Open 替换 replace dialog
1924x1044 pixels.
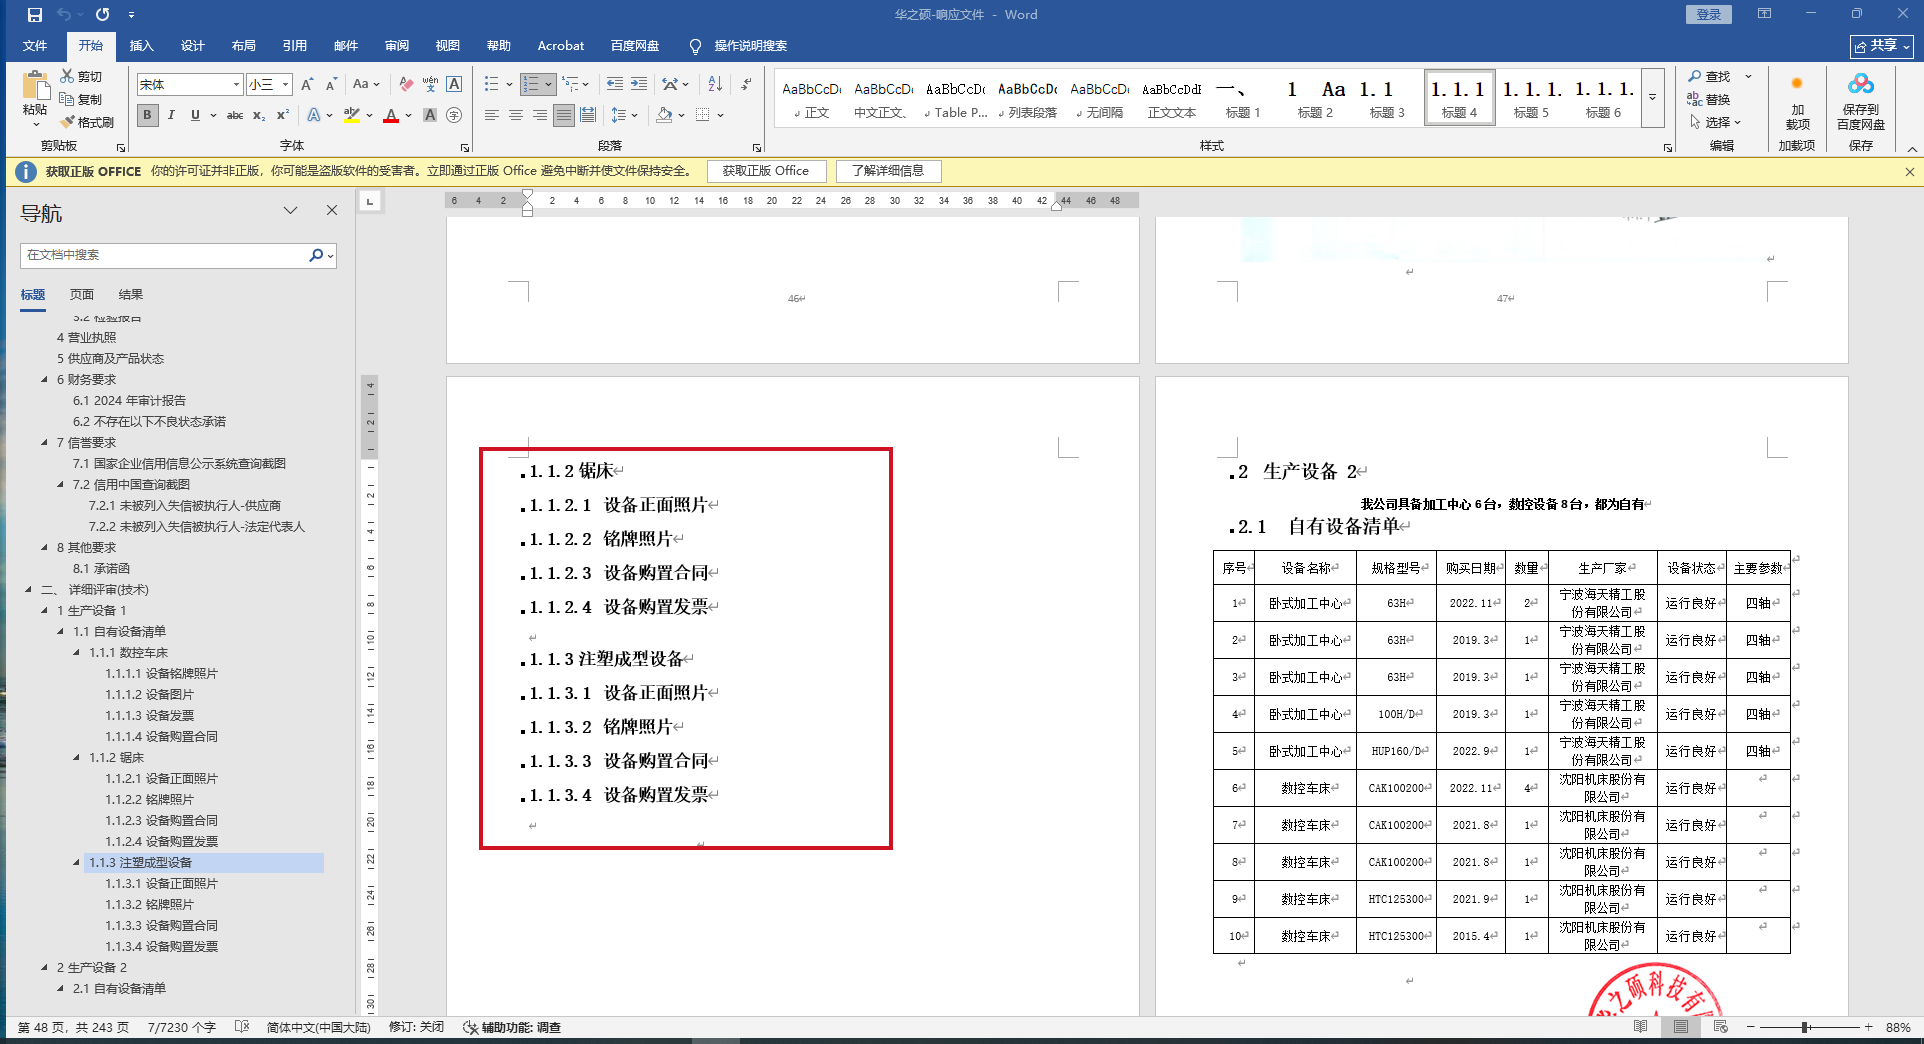(x=1709, y=99)
